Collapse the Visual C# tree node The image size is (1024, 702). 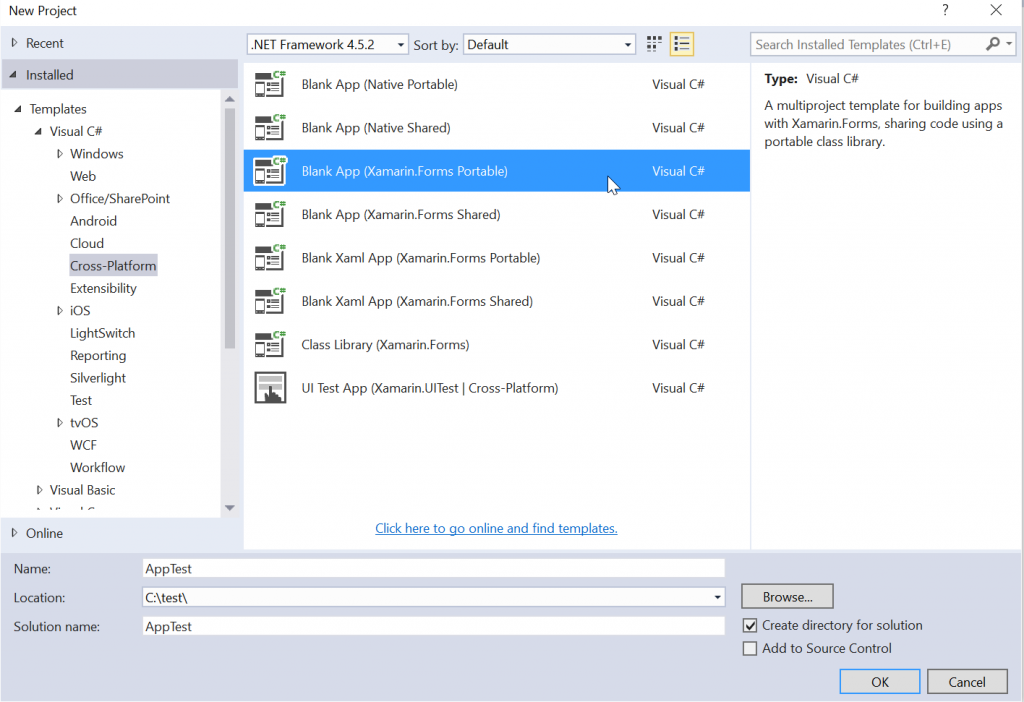tap(38, 131)
